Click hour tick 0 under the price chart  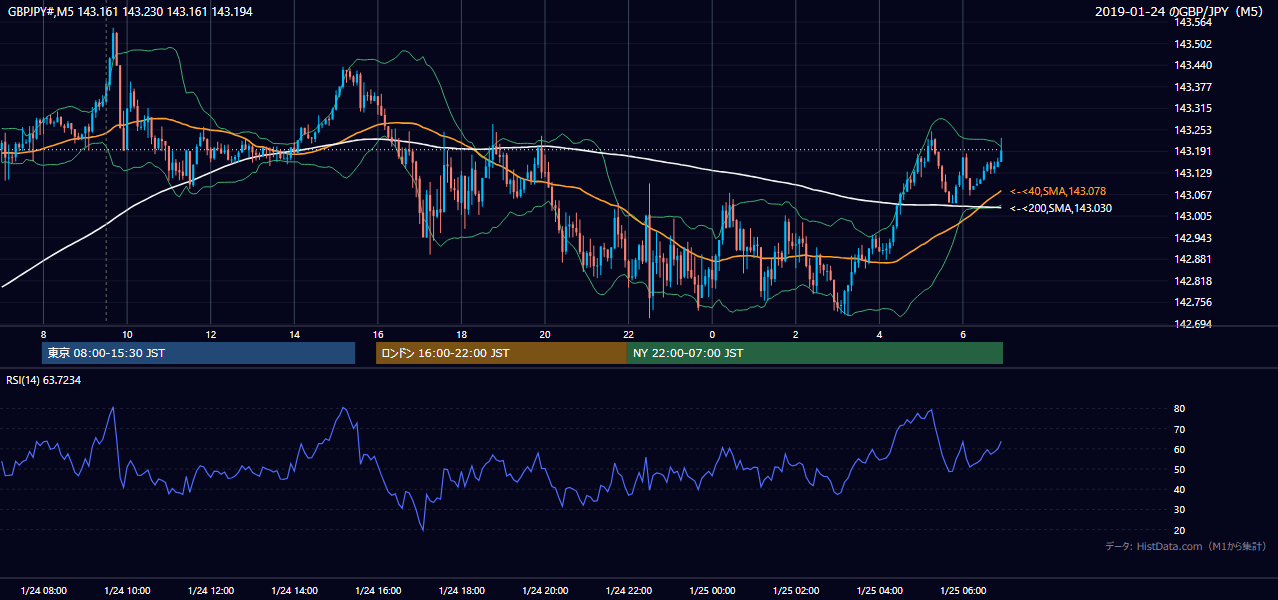712,334
